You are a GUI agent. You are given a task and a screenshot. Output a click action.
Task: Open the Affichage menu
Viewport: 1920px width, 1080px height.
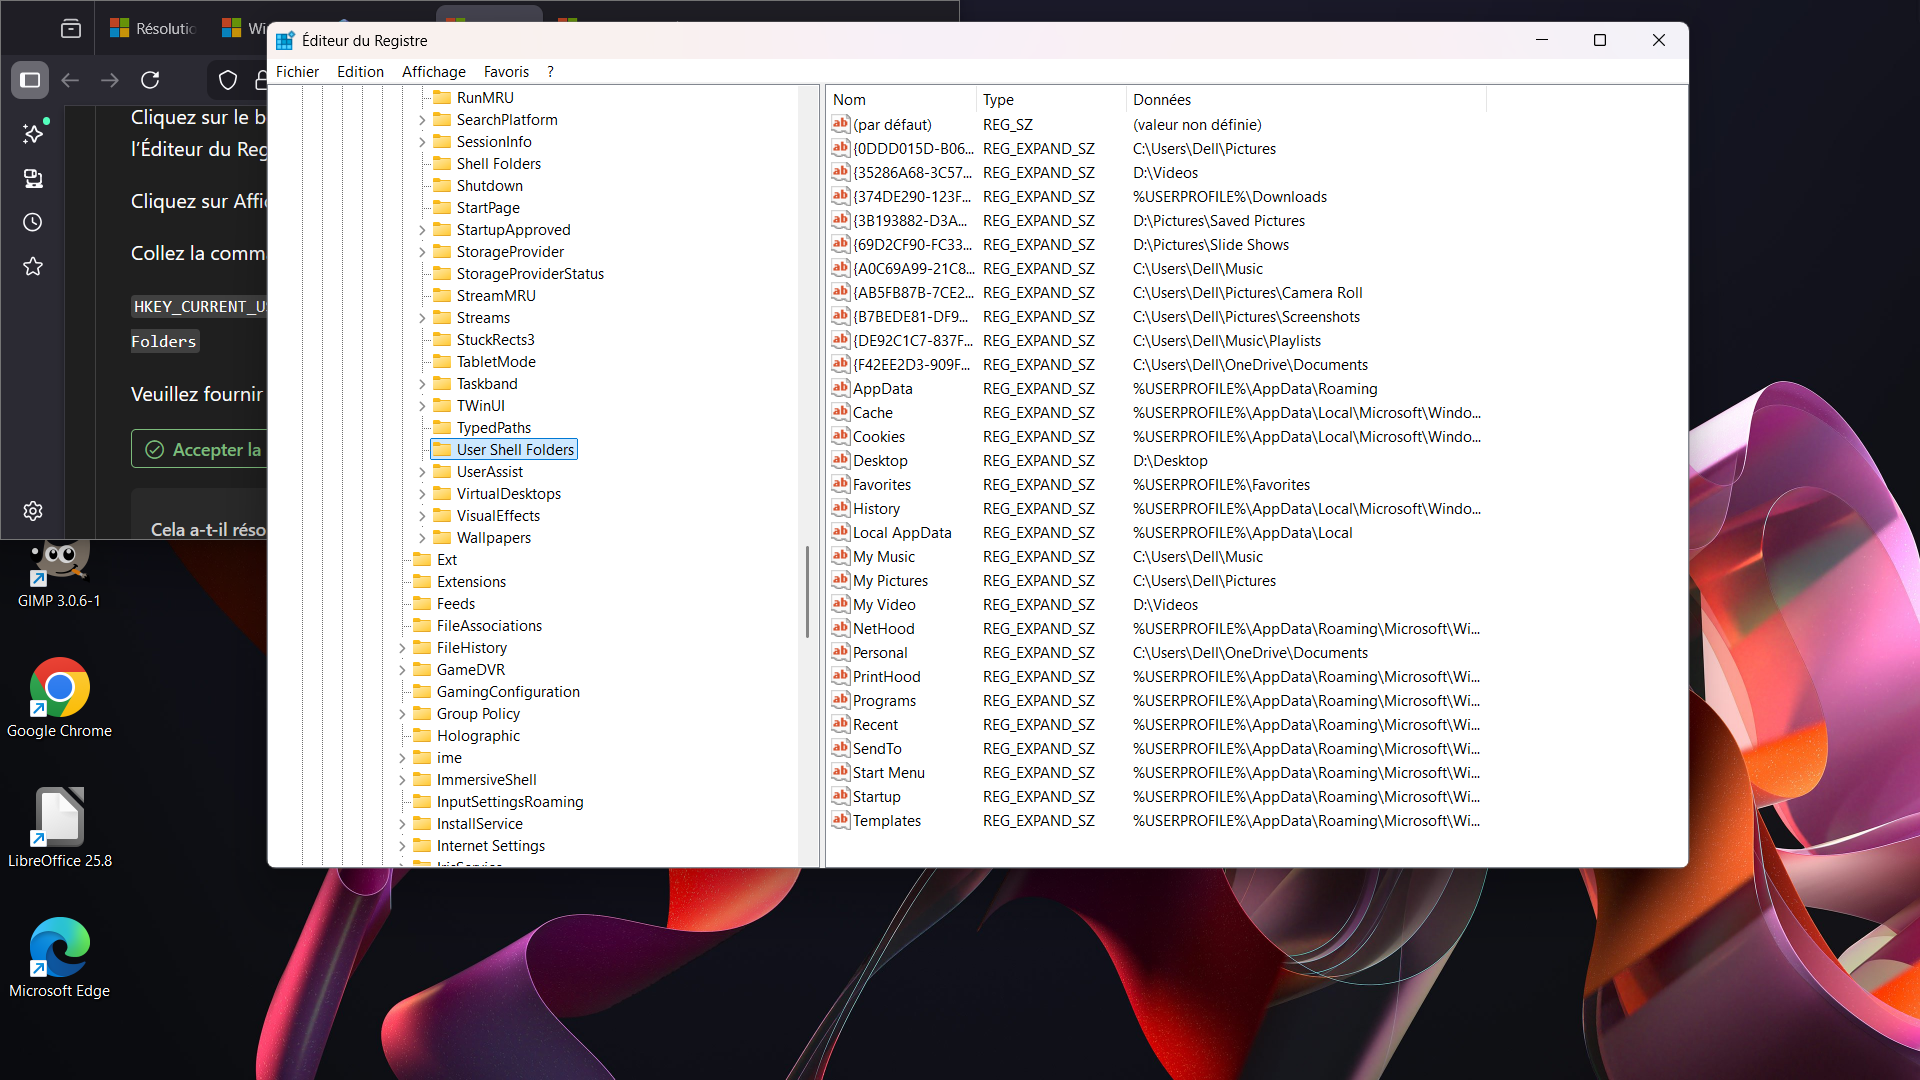coord(434,71)
